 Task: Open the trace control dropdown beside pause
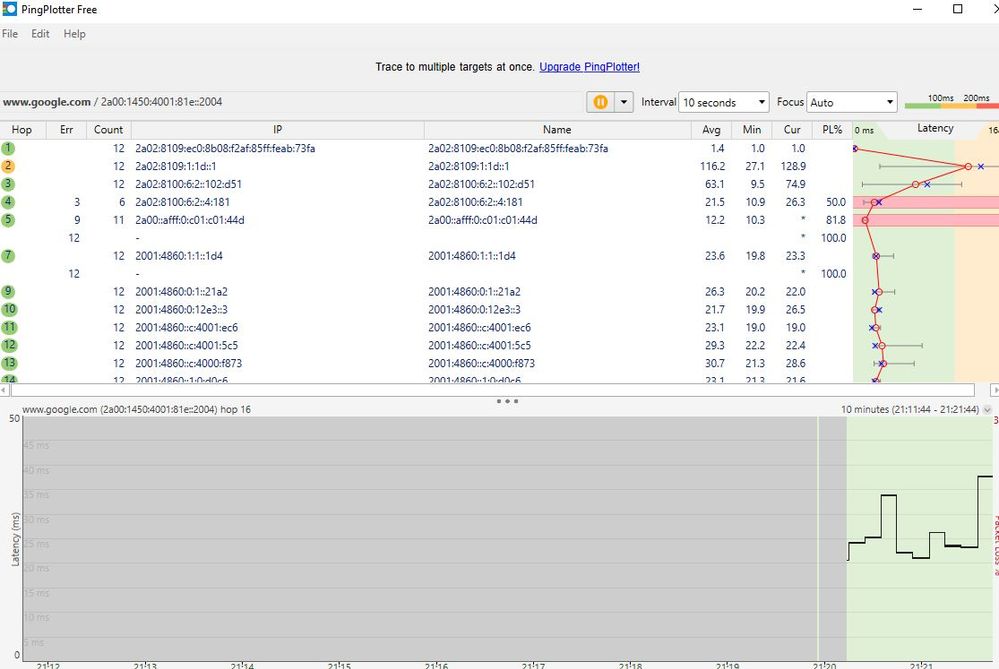621,102
